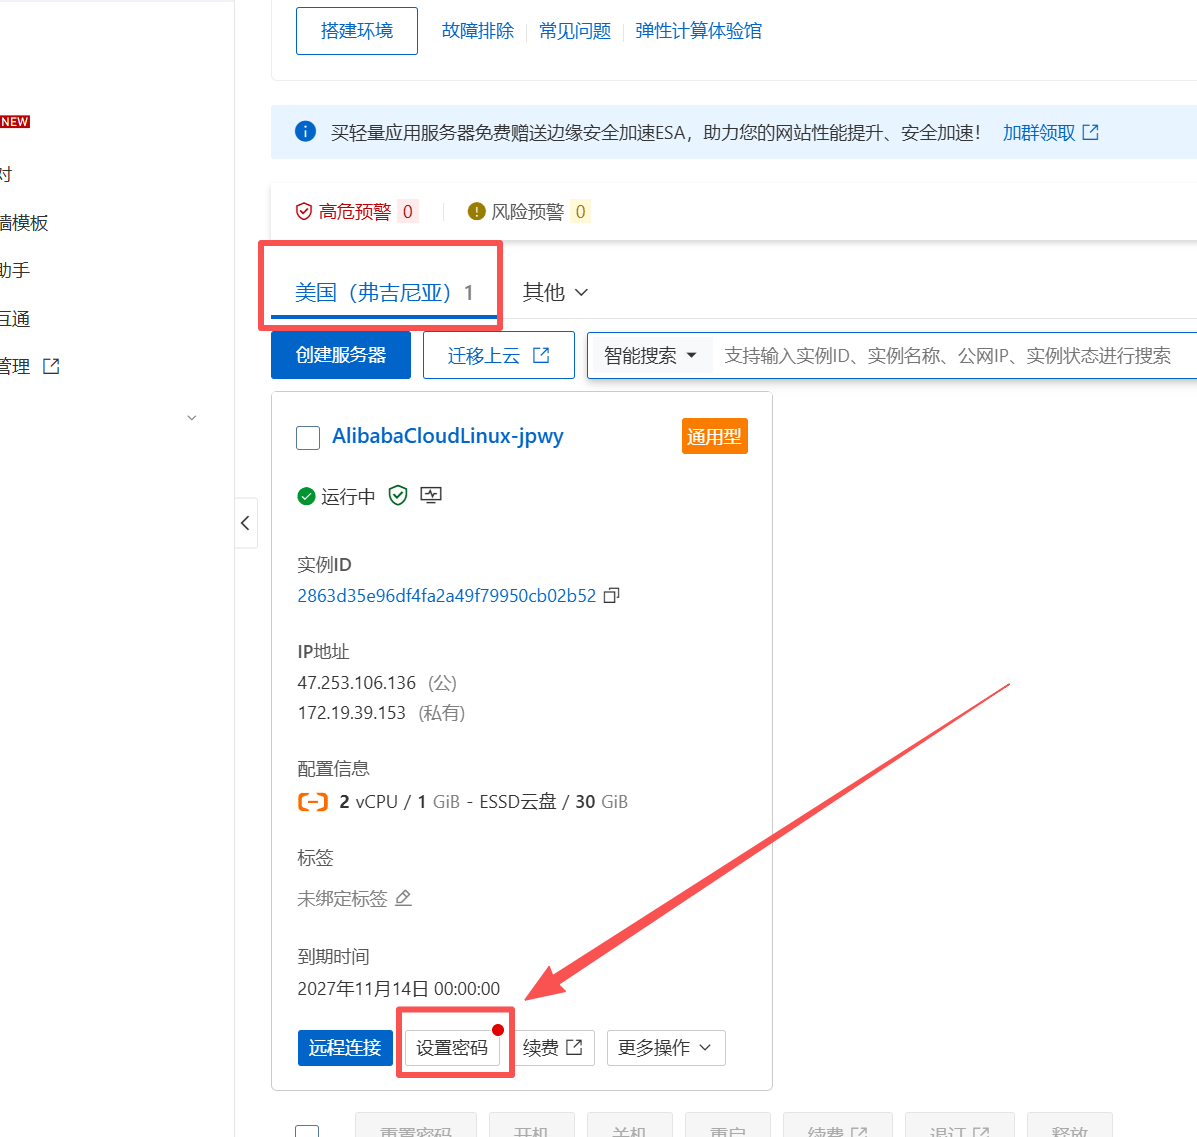Check the AlibabaCloudLinux-jpwy server checkbox

(308, 437)
